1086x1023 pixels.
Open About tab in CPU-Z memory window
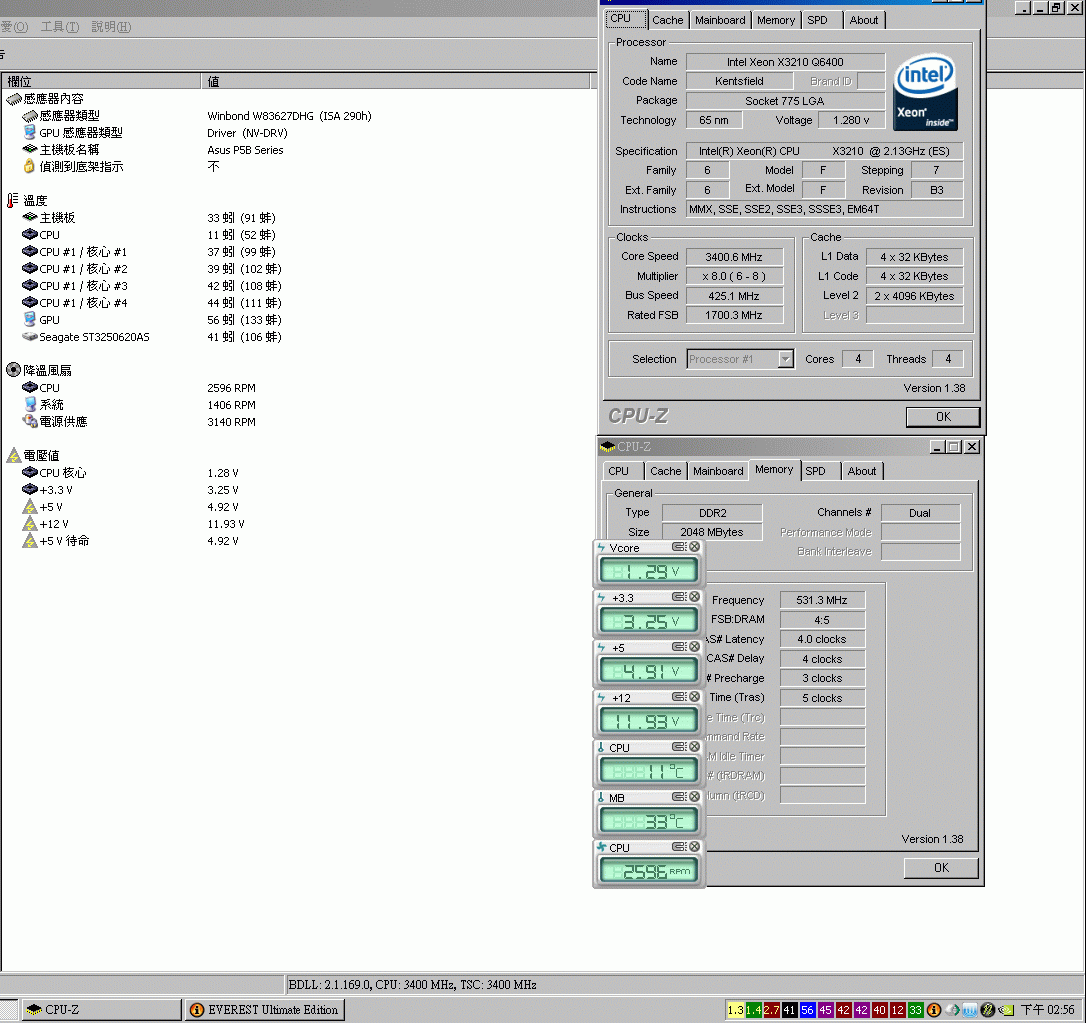coord(862,471)
